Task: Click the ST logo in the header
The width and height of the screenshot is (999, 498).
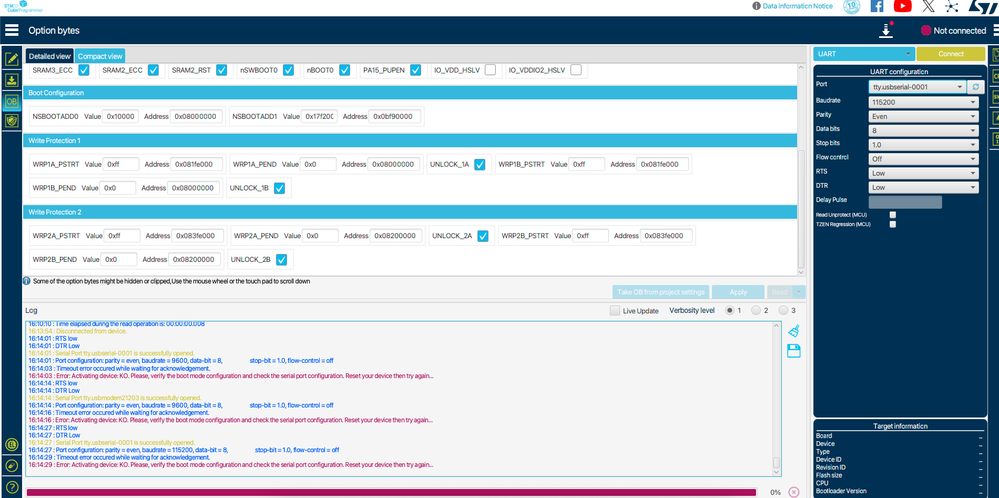Action: (982, 6)
